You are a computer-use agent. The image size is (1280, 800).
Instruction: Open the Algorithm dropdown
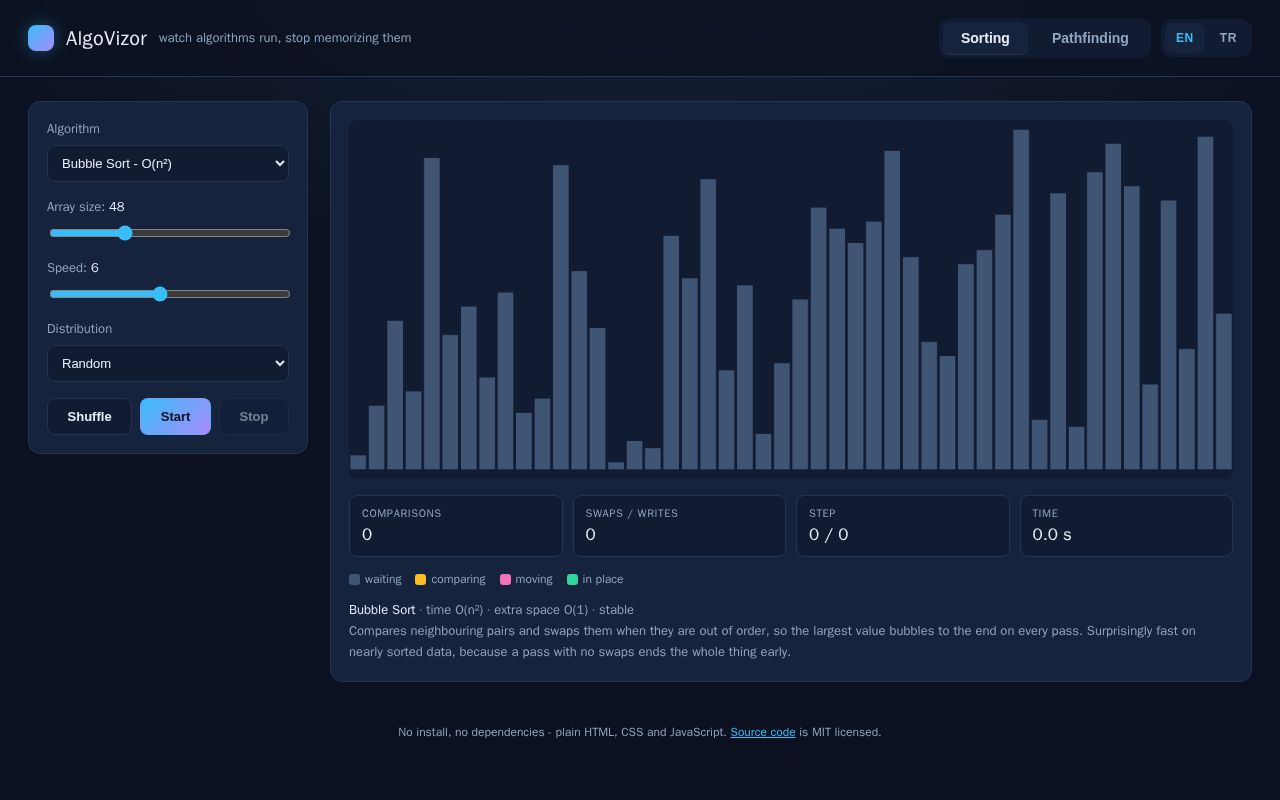(x=168, y=164)
